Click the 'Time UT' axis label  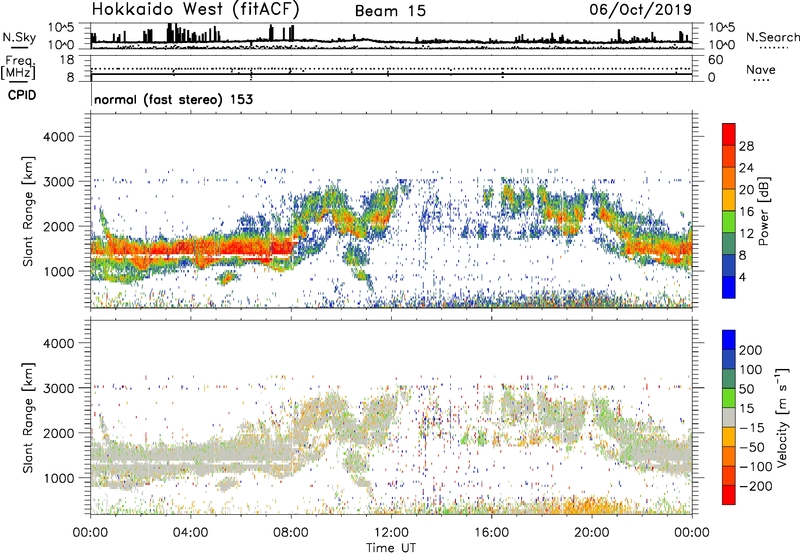[x=391, y=548]
